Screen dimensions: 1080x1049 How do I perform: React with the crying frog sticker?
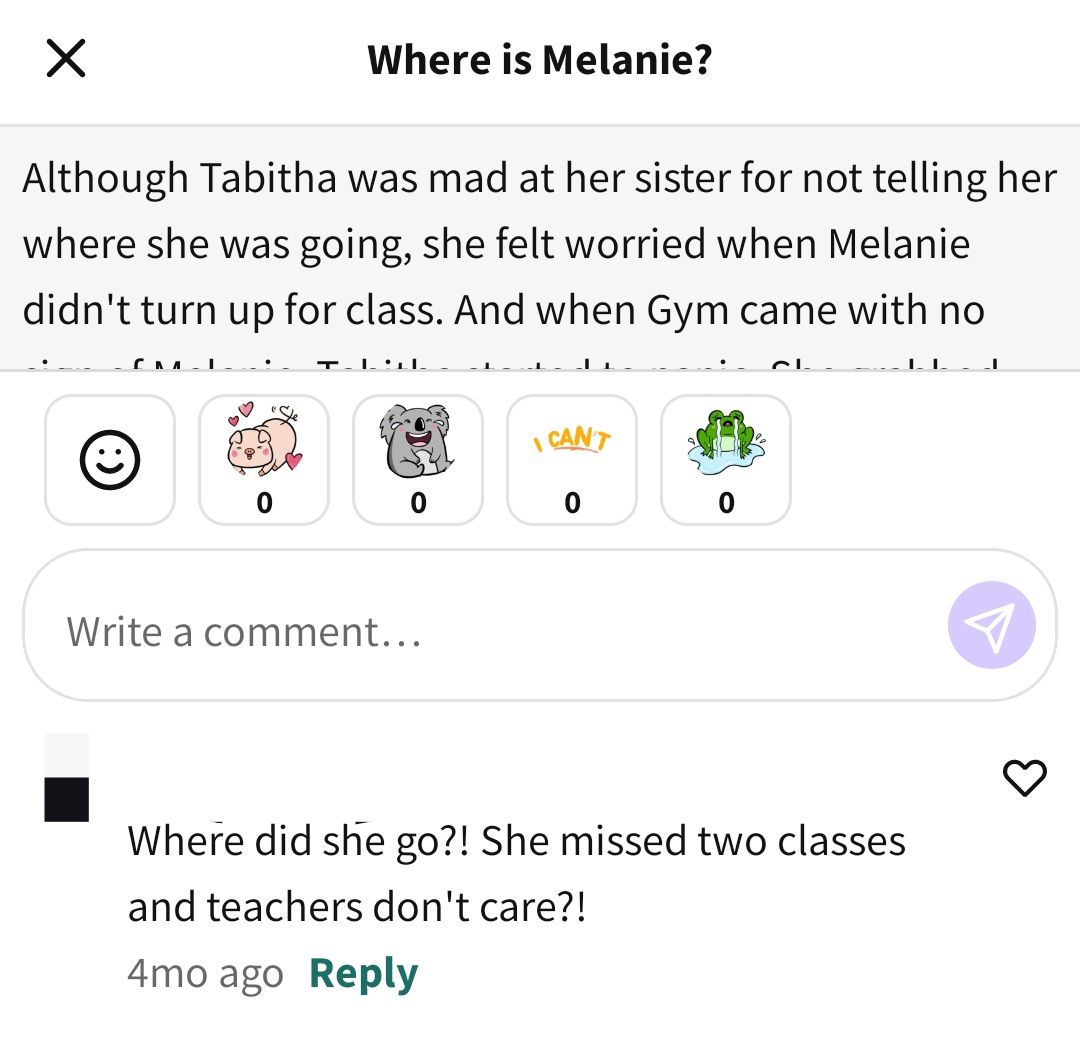(726, 460)
